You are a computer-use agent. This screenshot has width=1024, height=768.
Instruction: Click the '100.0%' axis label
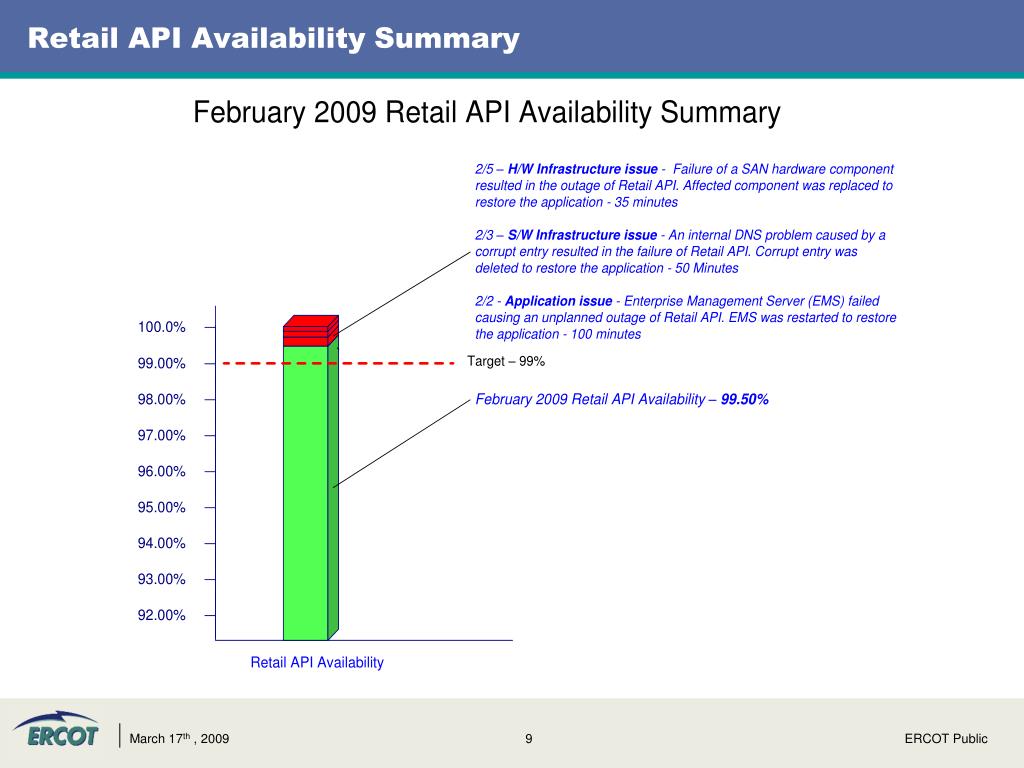pos(161,327)
